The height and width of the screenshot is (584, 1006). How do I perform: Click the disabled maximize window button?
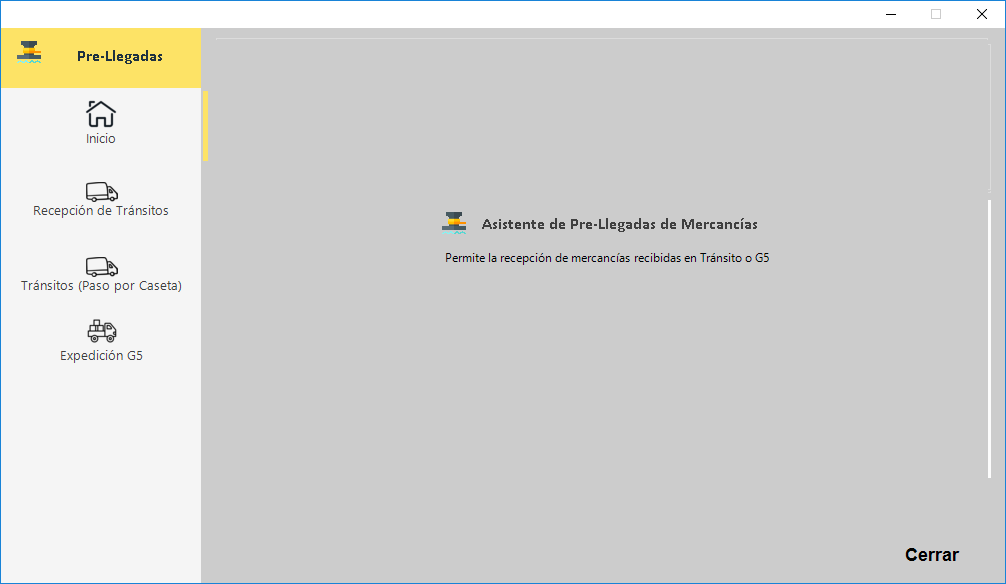pos(936,14)
